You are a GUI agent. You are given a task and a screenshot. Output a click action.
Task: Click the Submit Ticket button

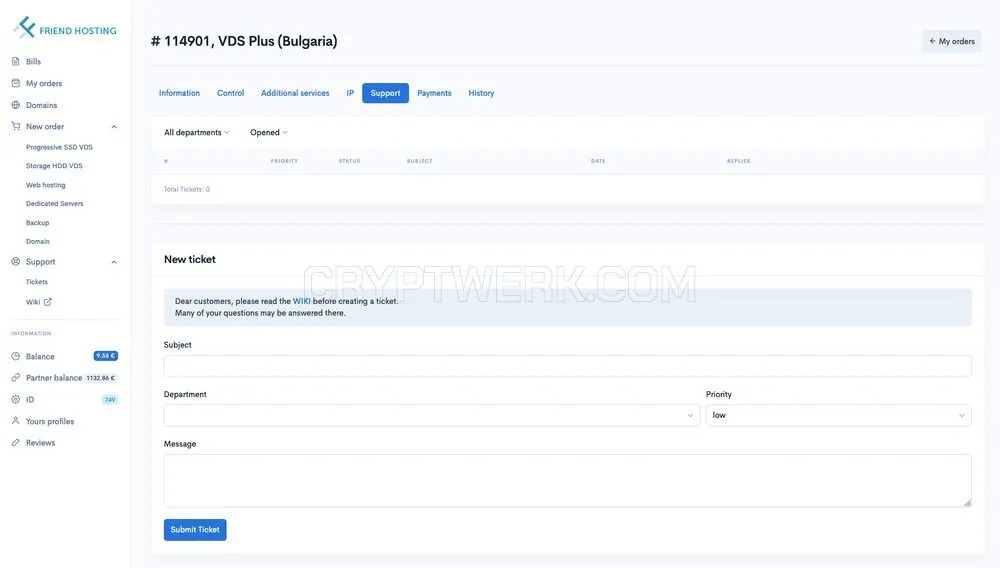[x=195, y=530]
